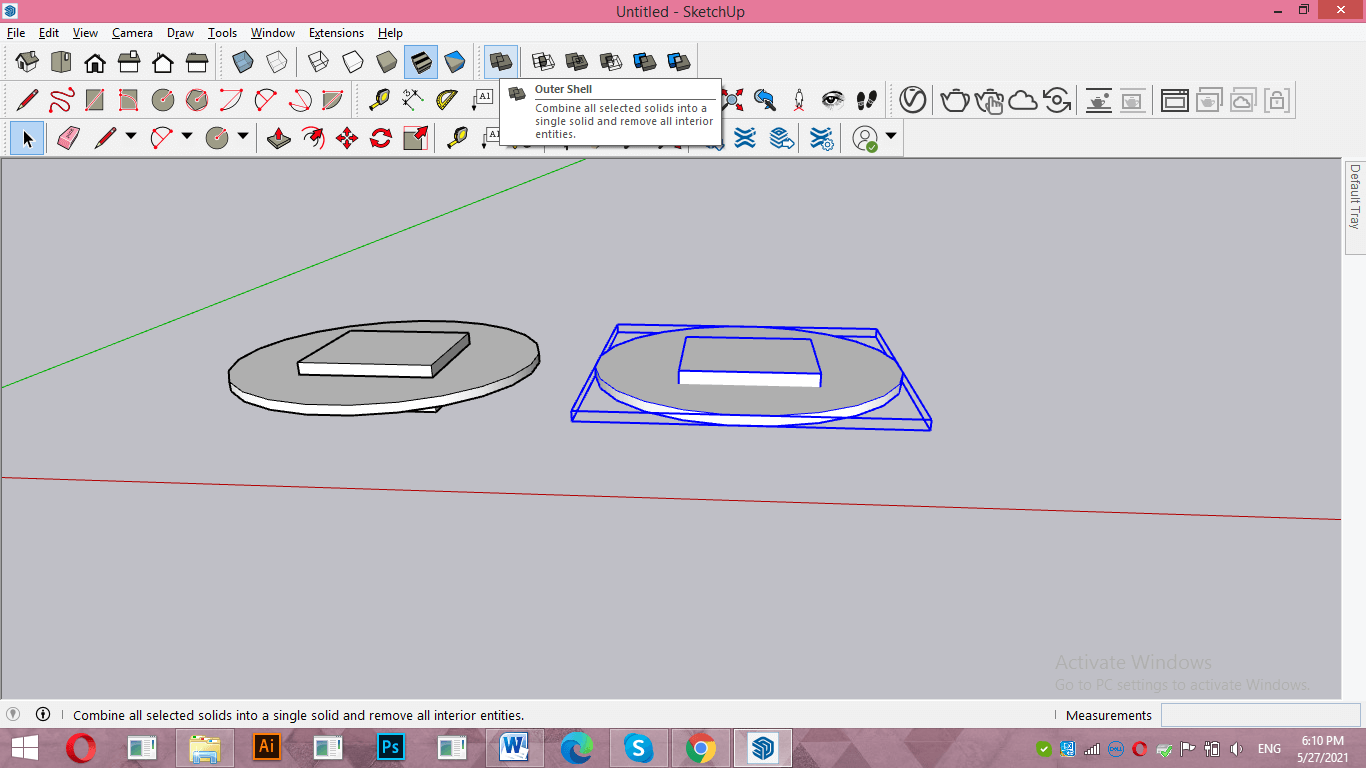This screenshot has height=768, width=1366.
Task: Toggle Back Edges style
Action: (277, 63)
